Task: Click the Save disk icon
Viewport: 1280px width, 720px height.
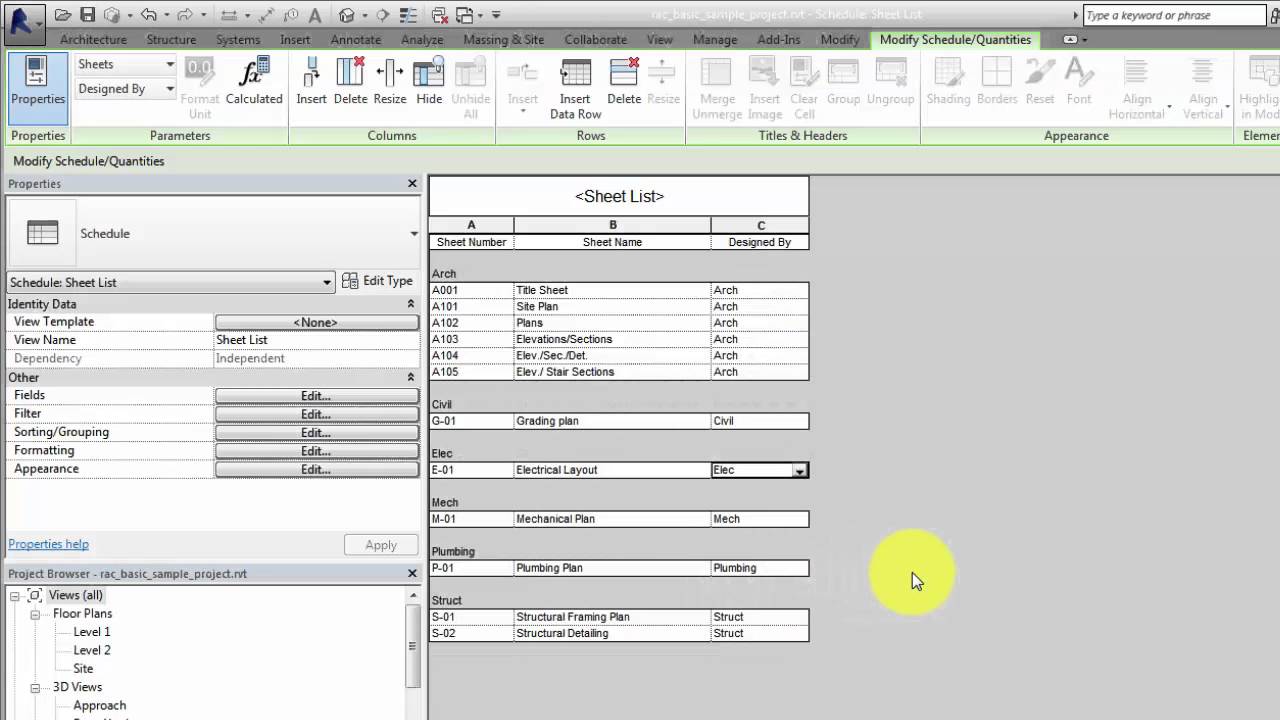Action: tap(87, 15)
